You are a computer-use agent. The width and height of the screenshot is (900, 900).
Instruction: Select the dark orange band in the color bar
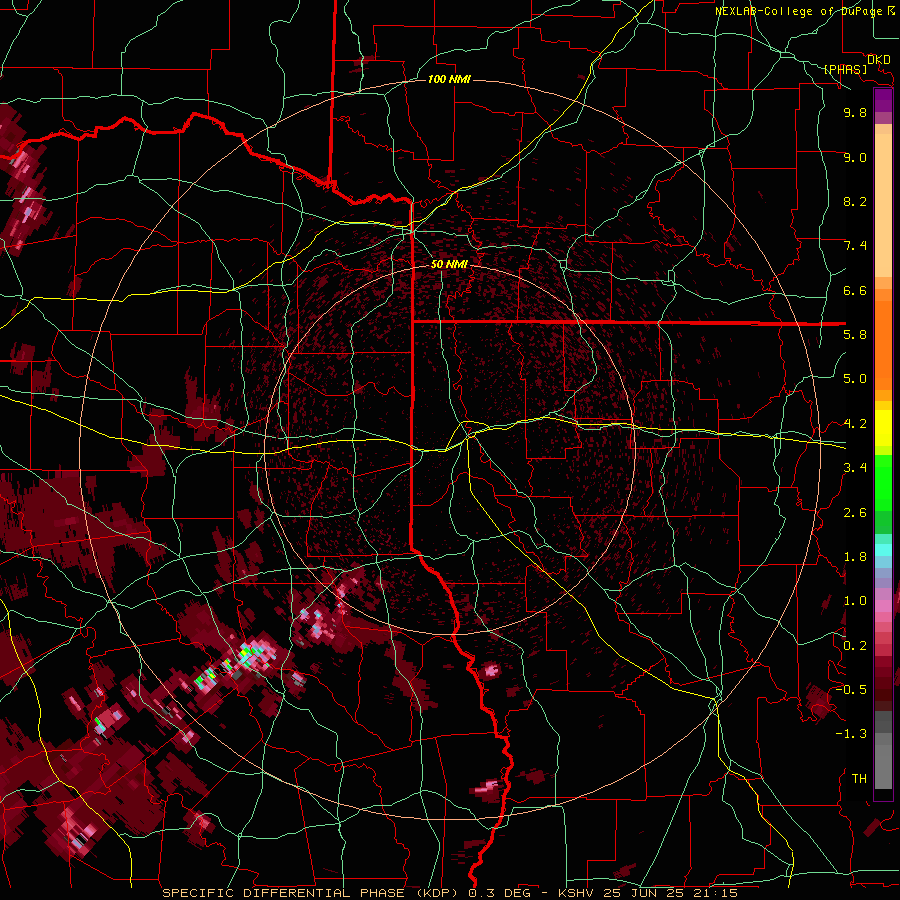pos(883,346)
